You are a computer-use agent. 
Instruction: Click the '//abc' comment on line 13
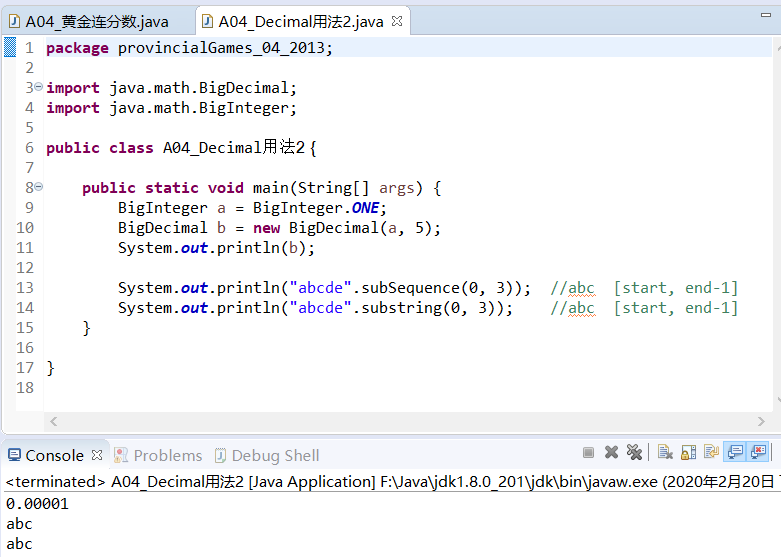click(x=572, y=288)
